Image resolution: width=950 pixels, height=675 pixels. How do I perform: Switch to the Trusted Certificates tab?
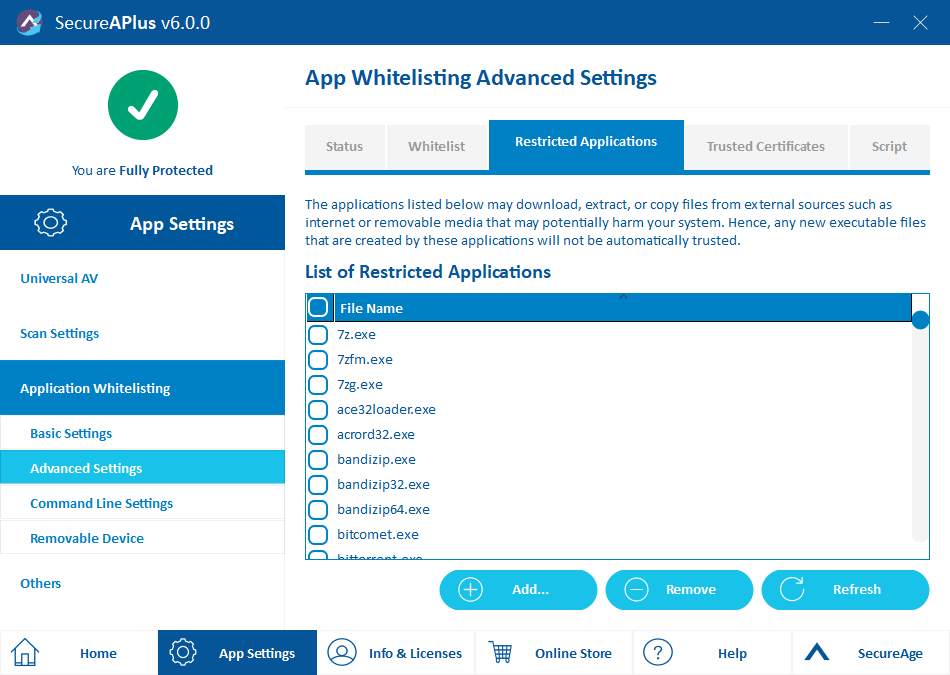[766, 147]
